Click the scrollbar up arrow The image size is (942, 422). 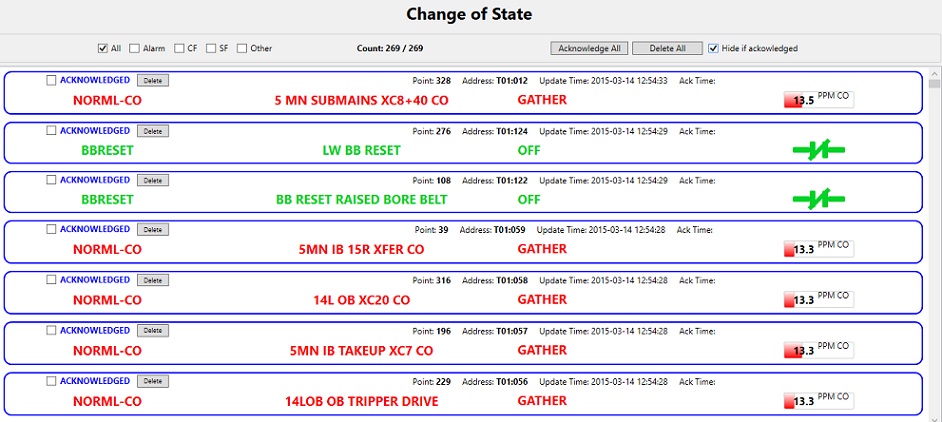[934, 72]
